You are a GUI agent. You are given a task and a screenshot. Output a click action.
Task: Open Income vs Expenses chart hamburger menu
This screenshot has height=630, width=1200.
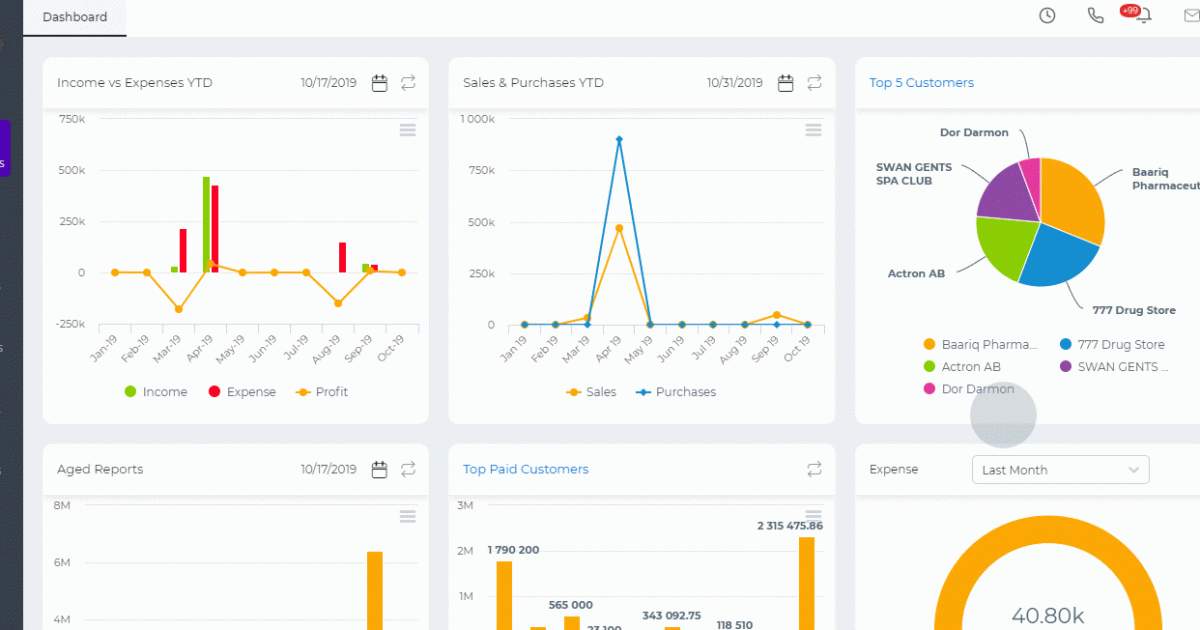click(x=407, y=130)
